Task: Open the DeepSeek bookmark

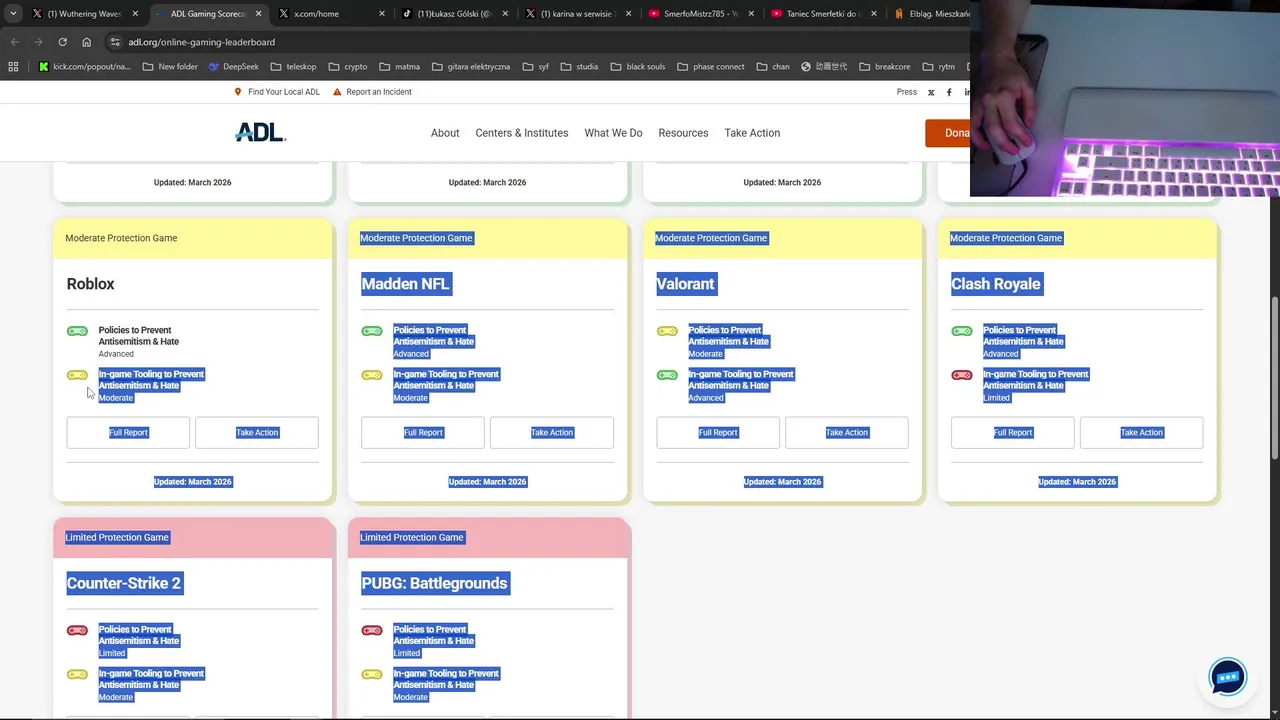Action: coord(234,67)
